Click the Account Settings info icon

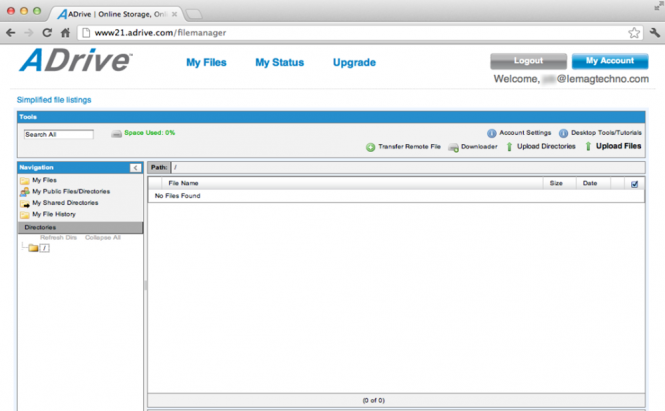pos(492,133)
